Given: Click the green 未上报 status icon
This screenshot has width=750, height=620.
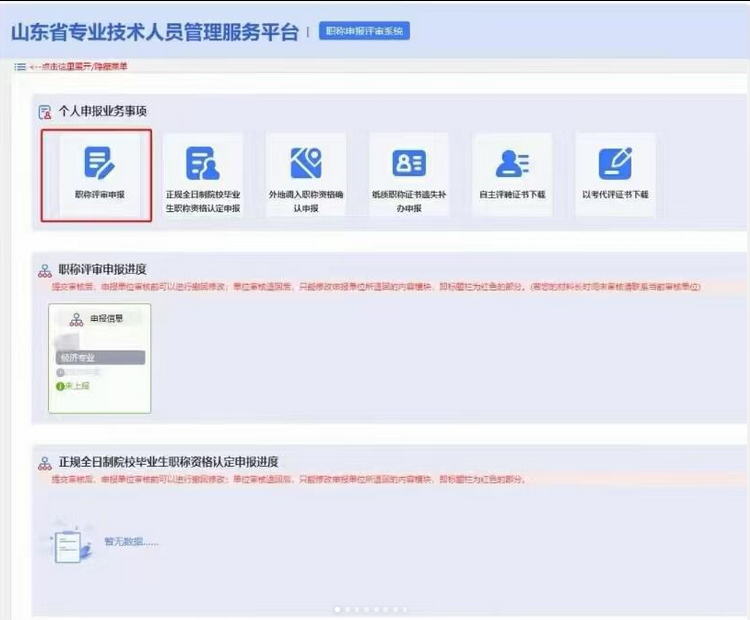Looking at the screenshot, I should pos(60,386).
